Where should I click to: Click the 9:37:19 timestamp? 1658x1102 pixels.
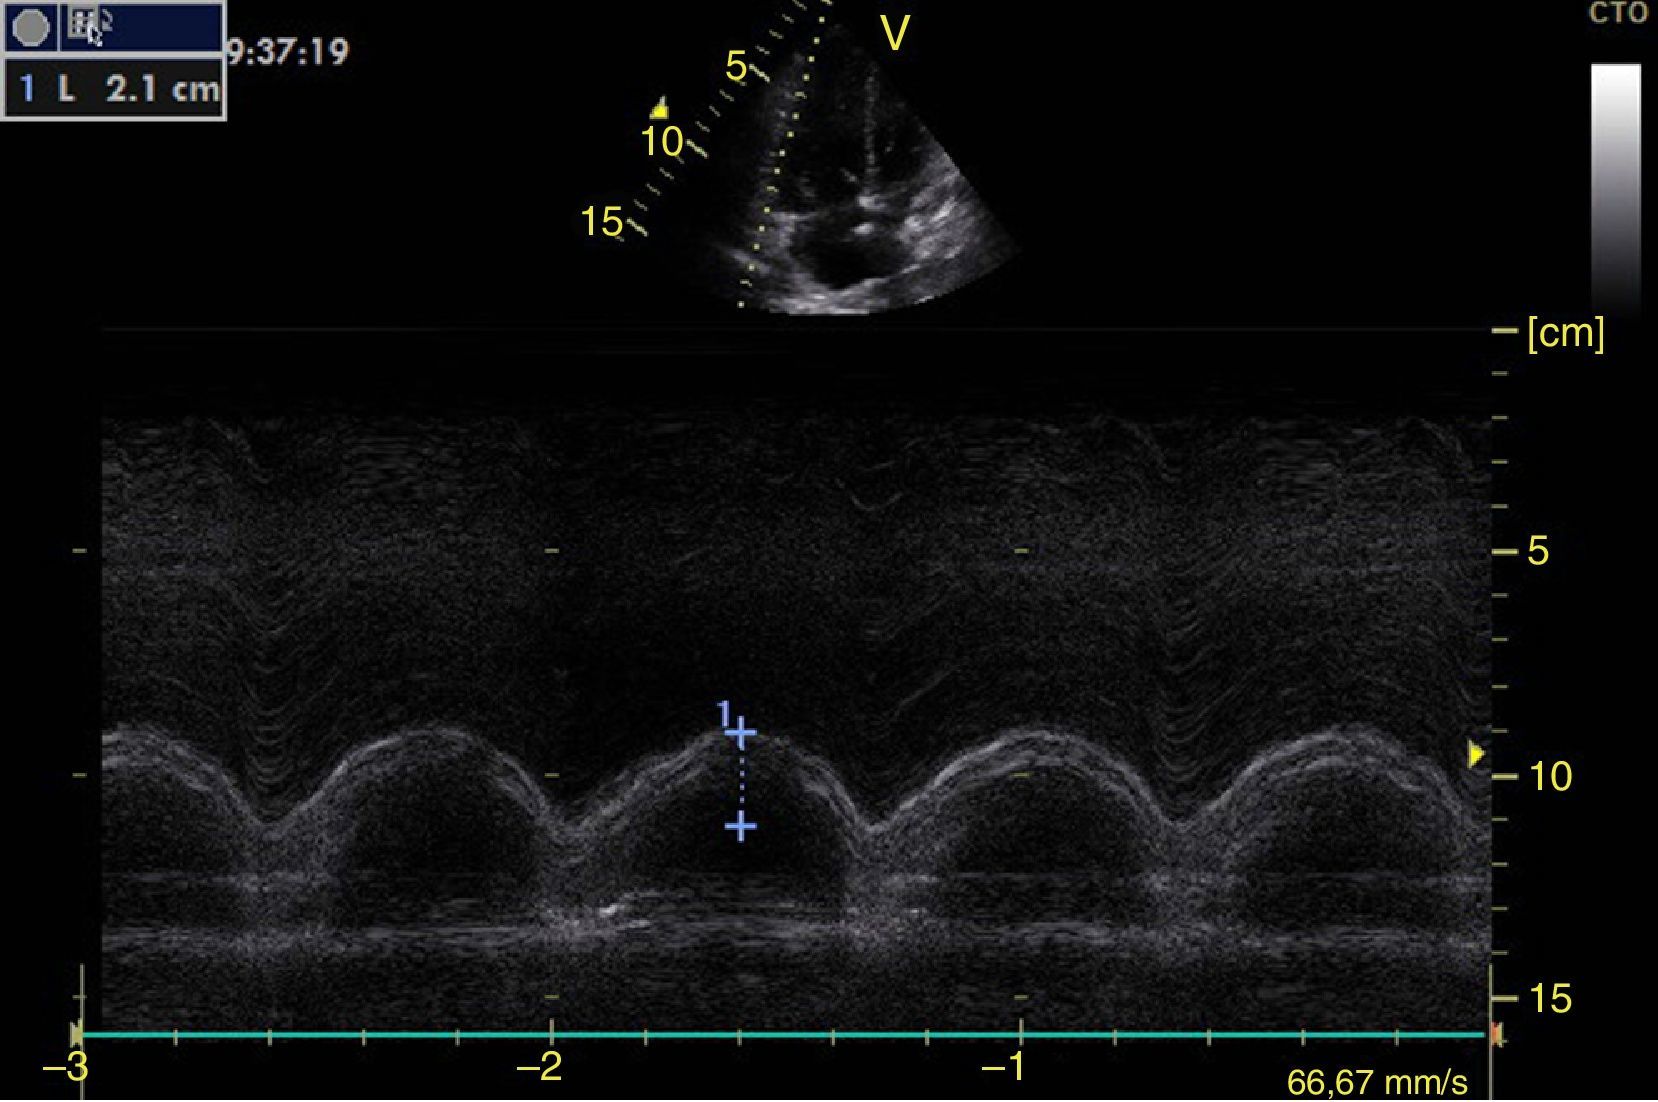point(288,51)
